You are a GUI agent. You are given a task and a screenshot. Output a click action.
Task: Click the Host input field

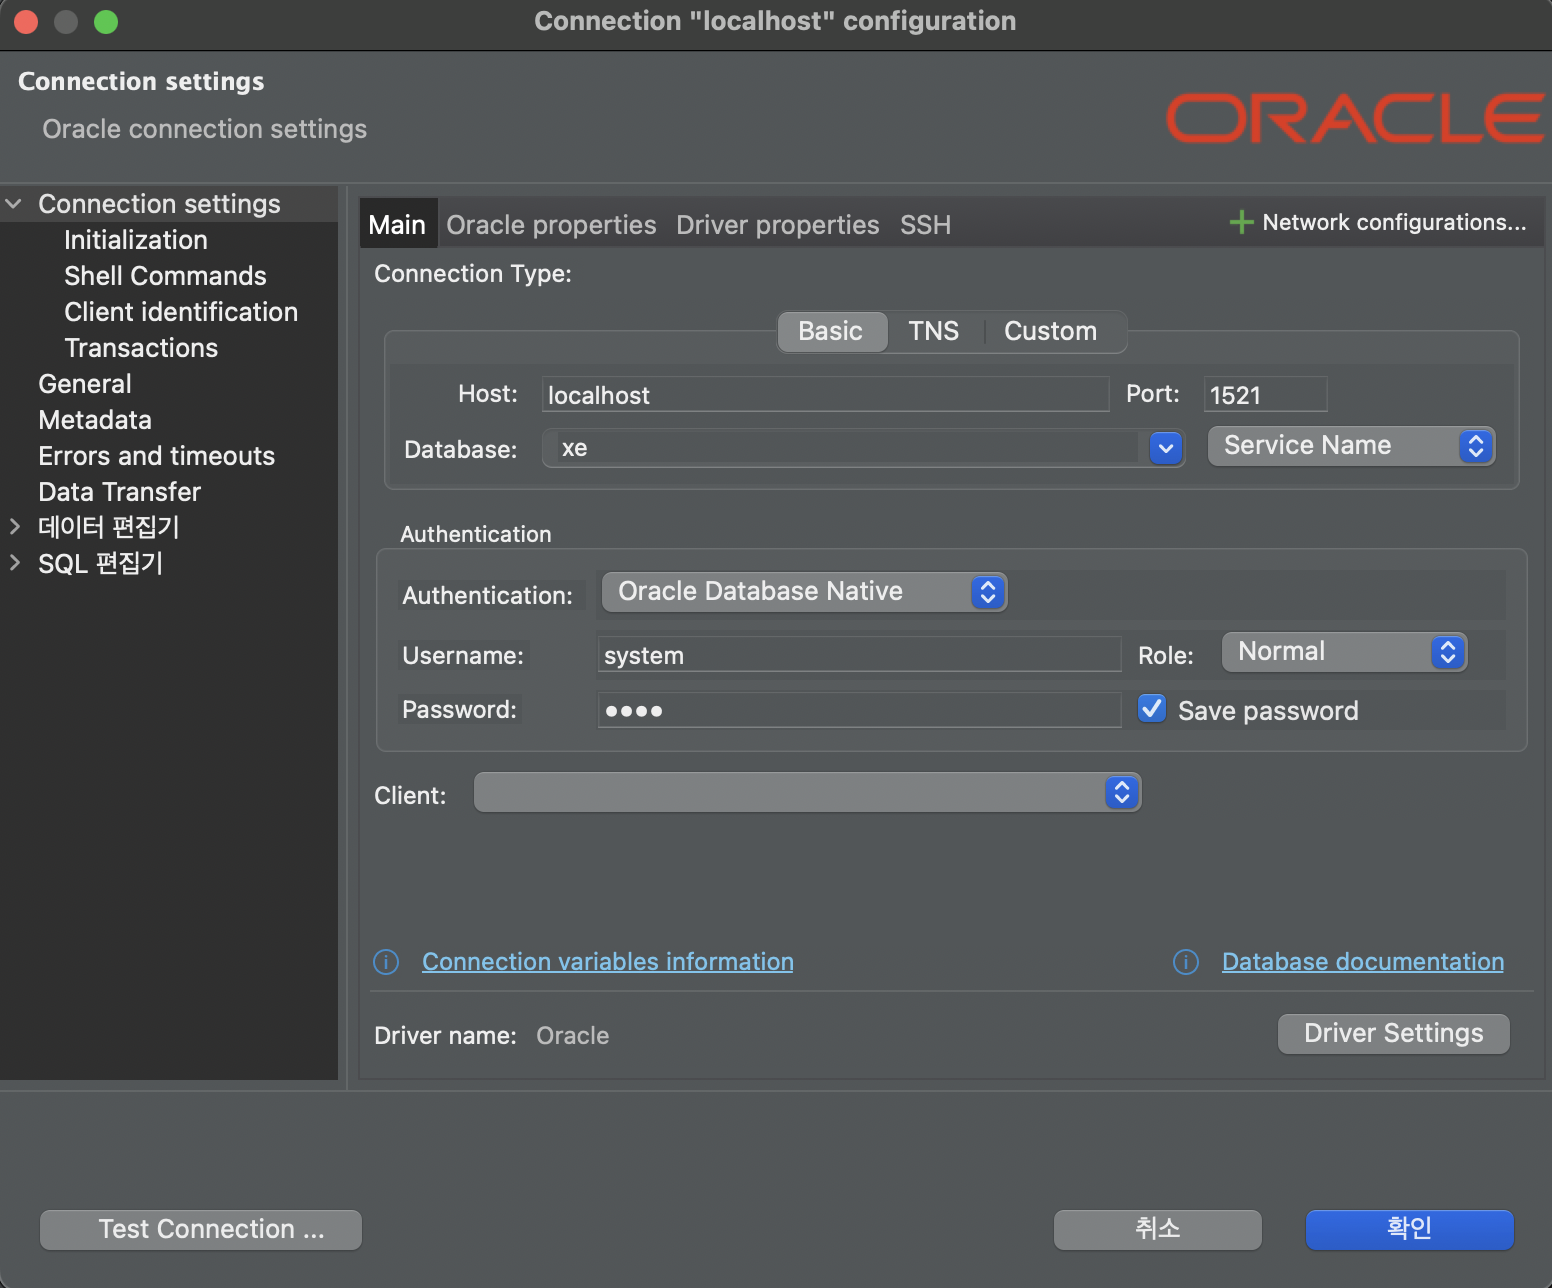(x=825, y=394)
